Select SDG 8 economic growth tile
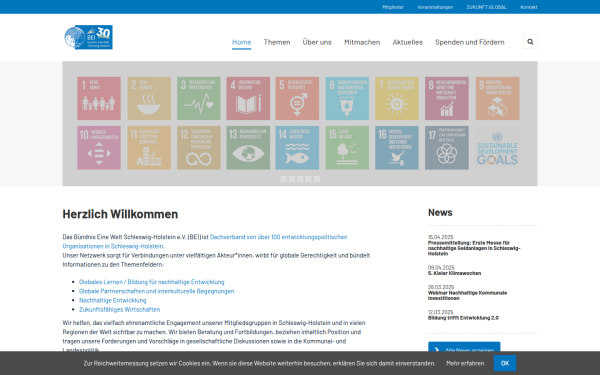600x375 pixels. tap(447, 98)
